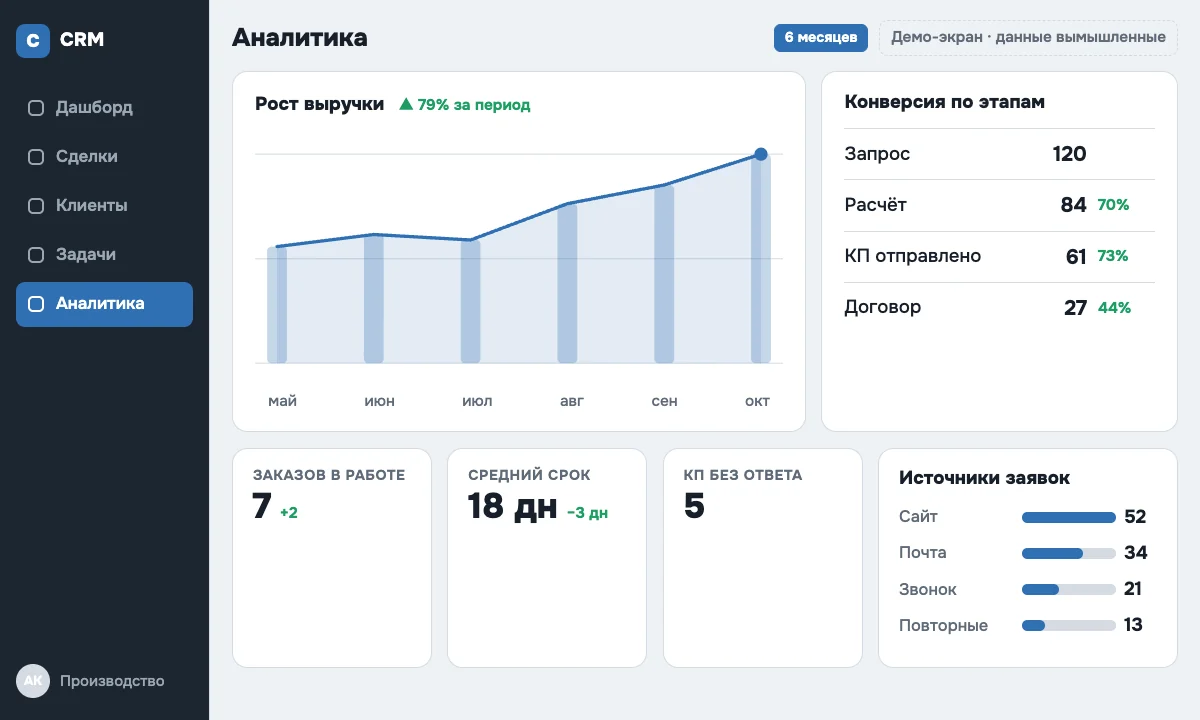
Task: Click the −3 дн change indicator
Action: [587, 513]
